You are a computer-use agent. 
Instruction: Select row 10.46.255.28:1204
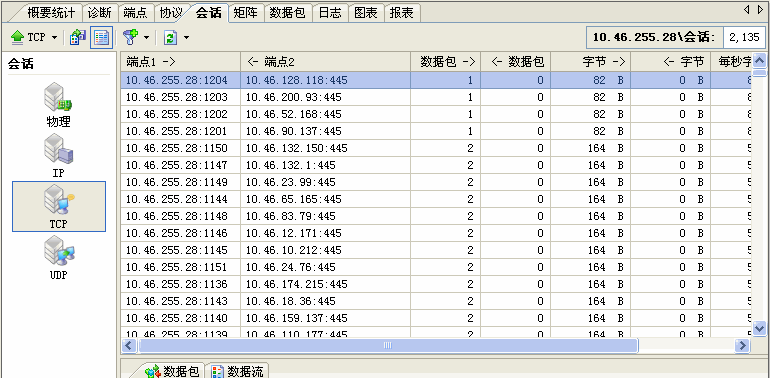pyautogui.click(x=436, y=80)
